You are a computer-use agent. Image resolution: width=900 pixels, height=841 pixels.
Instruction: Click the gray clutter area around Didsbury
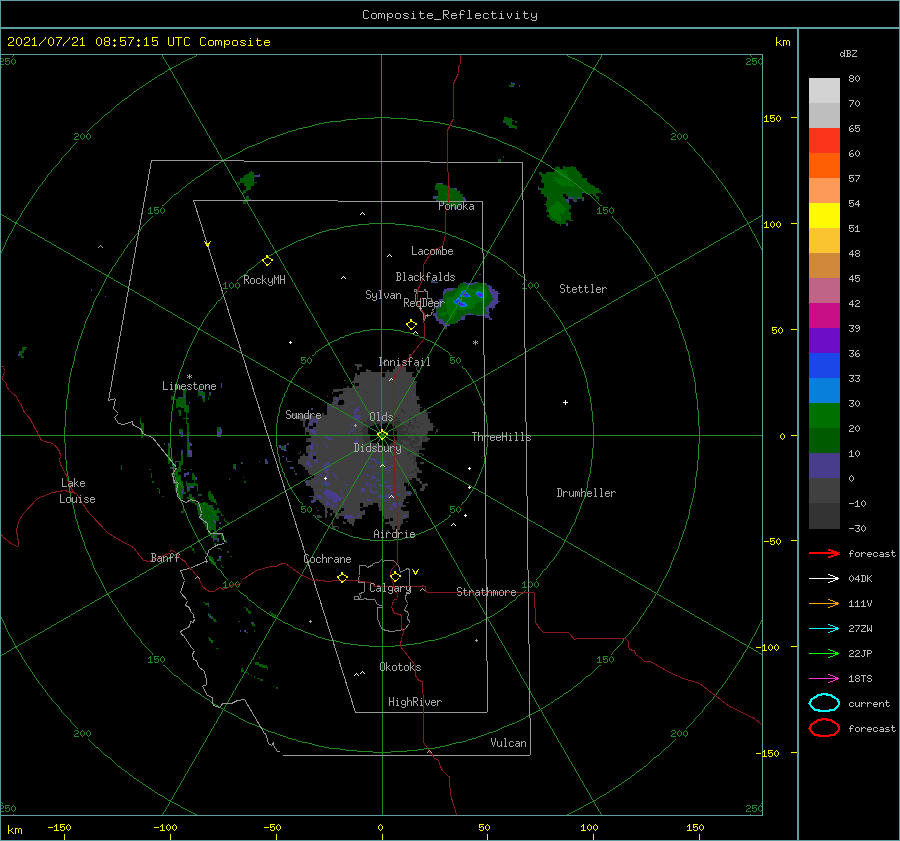tap(367, 445)
